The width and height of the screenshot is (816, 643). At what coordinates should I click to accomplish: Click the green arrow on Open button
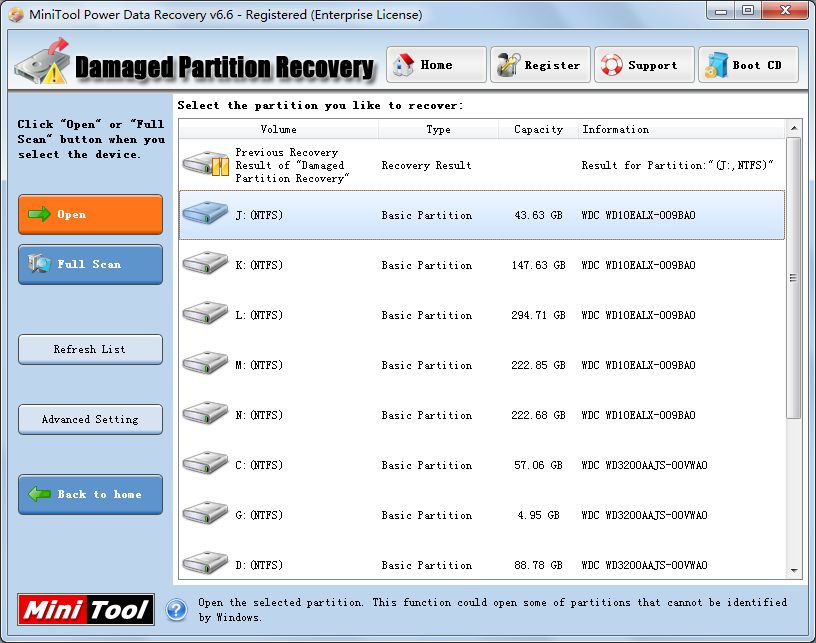click(39, 214)
